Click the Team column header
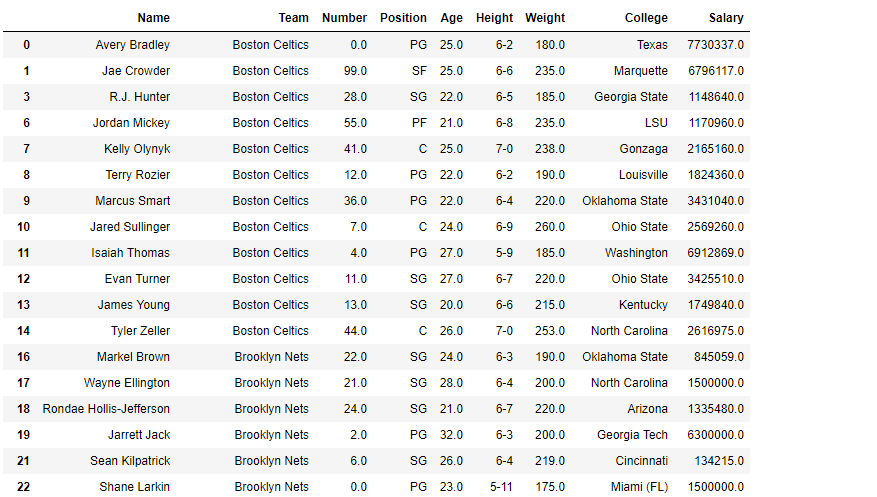This screenshot has height=497, width=877. (x=293, y=18)
